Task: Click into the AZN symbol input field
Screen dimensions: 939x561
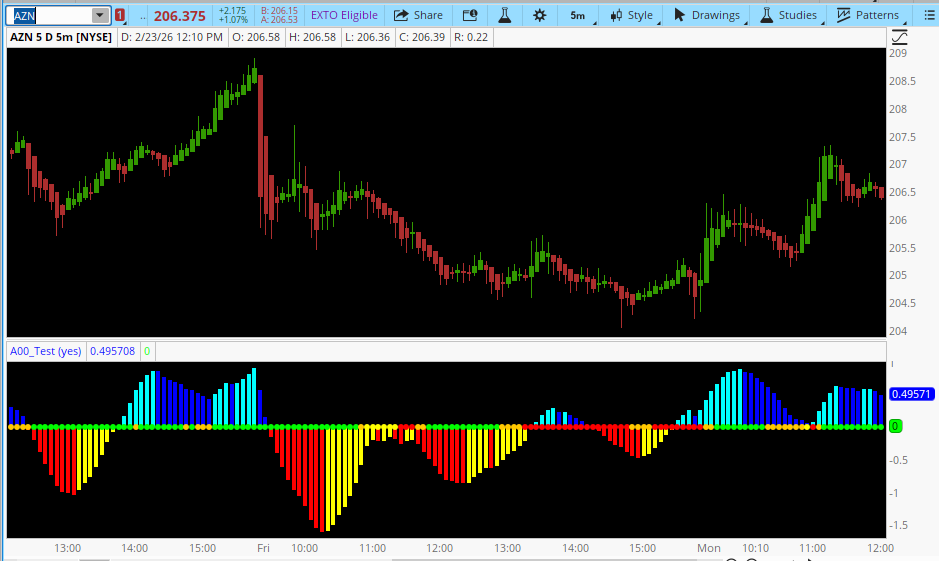Action: coord(48,15)
